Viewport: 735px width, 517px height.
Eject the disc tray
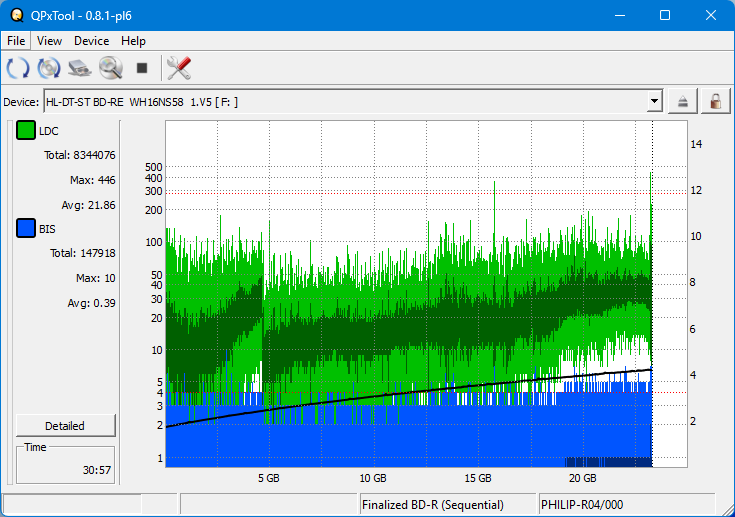click(x=684, y=101)
